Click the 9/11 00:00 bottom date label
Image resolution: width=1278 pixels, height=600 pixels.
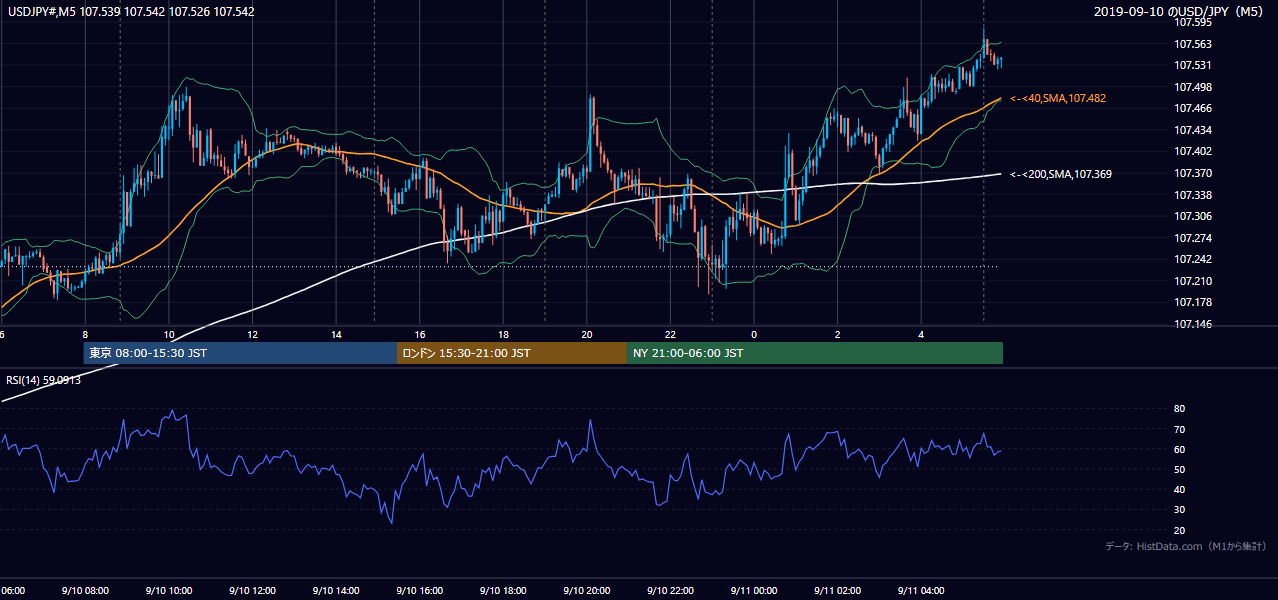tap(754, 591)
